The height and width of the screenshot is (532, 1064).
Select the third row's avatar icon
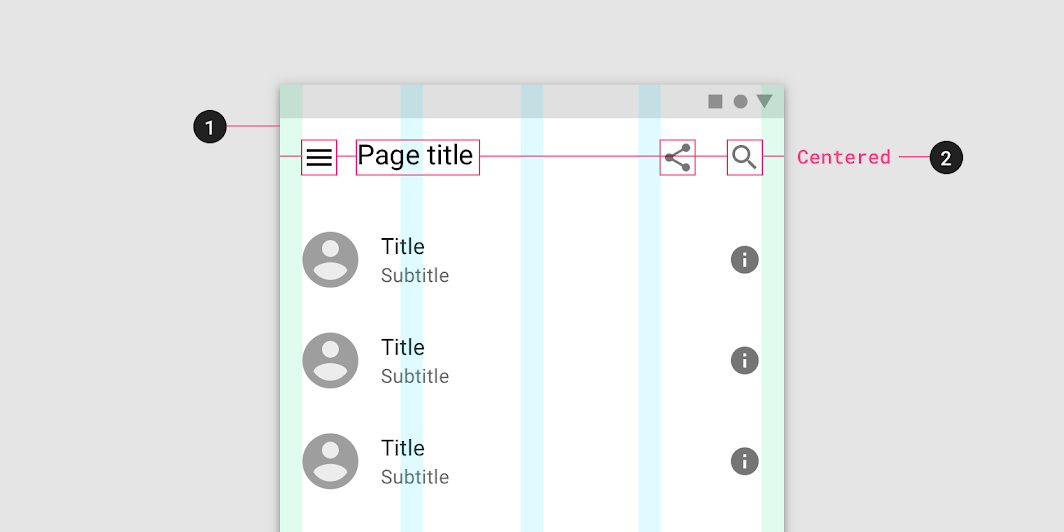[x=330, y=461]
